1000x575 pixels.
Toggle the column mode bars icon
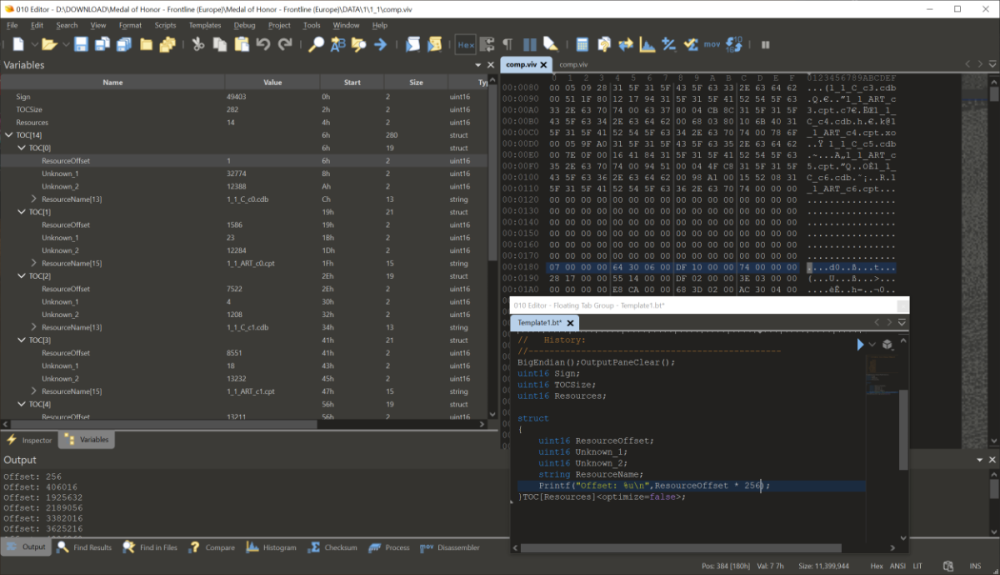click(529, 44)
